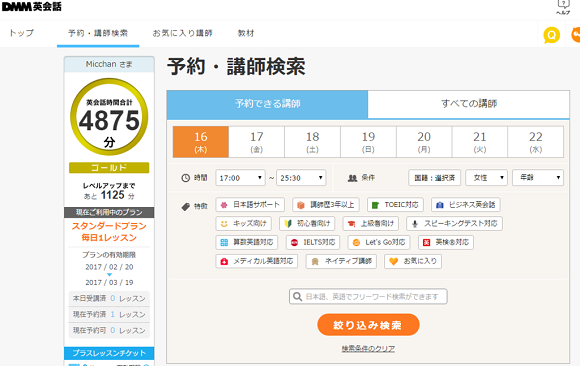
Task: Open the 17:00 start time dropdown
Action: point(240,178)
